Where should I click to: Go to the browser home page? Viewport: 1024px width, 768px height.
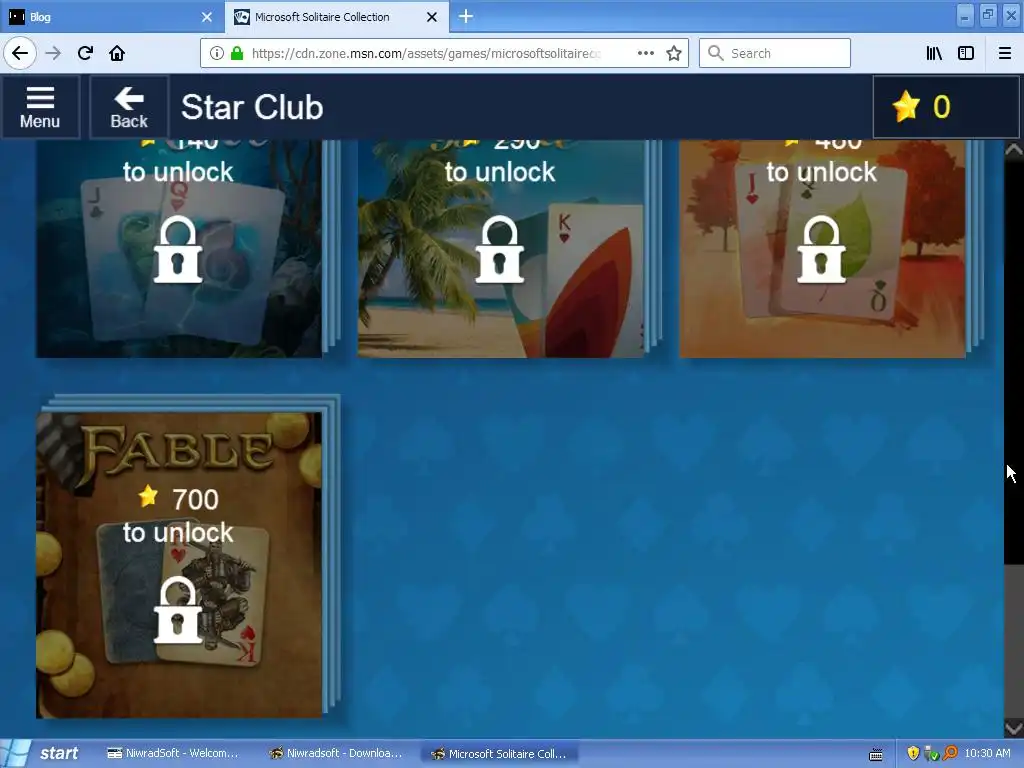[x=117, y=53]
